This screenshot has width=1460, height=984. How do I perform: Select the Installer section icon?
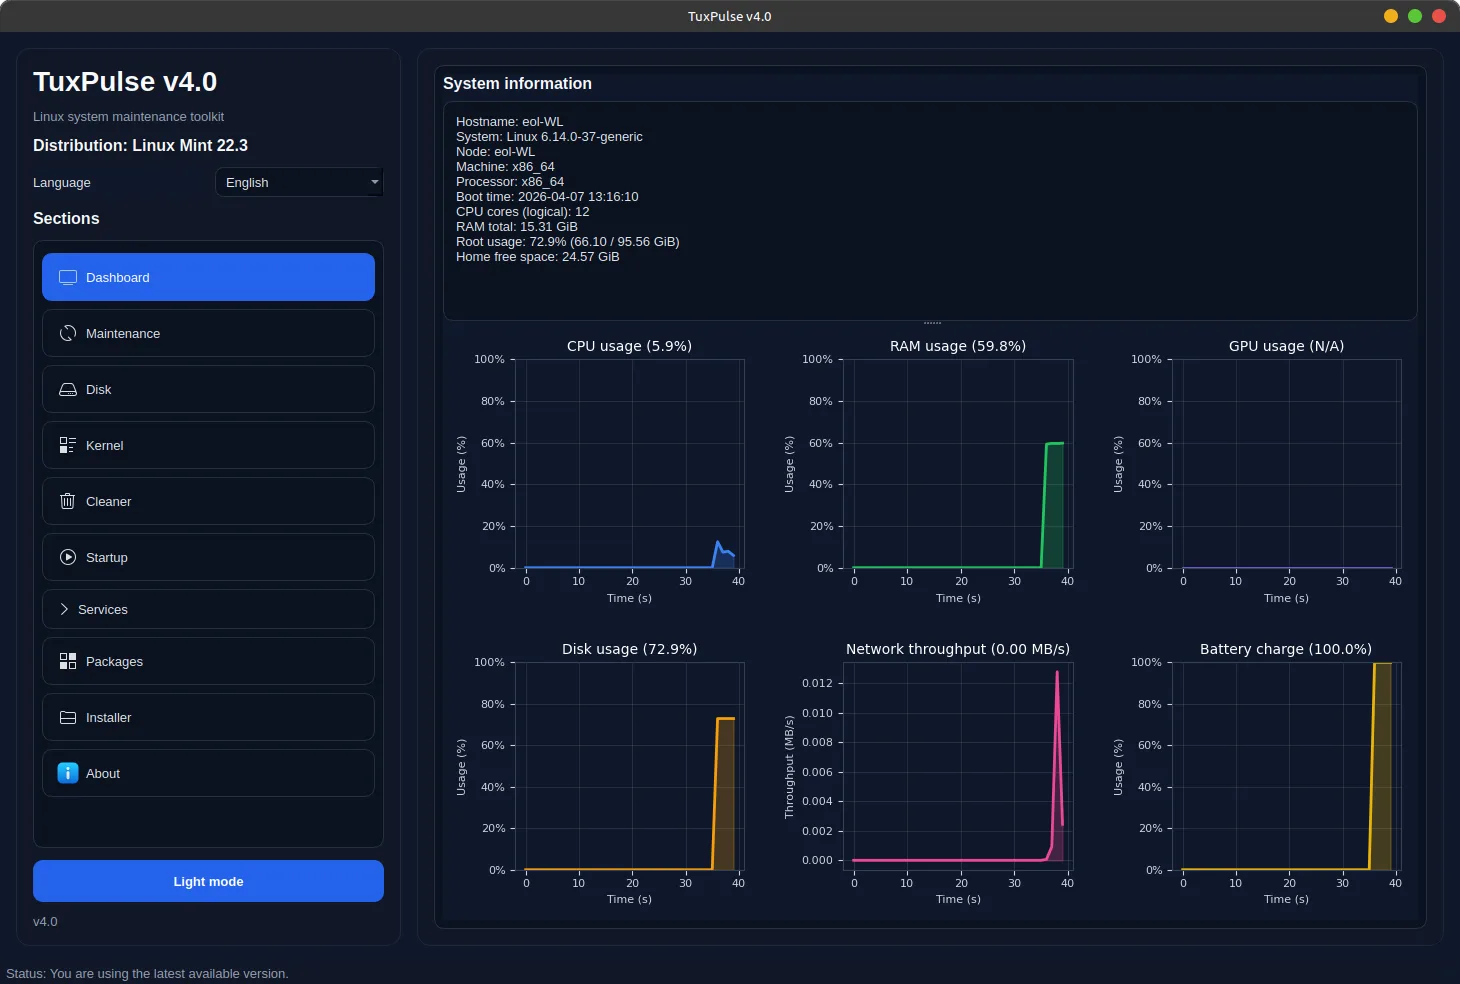pos(67,717)
